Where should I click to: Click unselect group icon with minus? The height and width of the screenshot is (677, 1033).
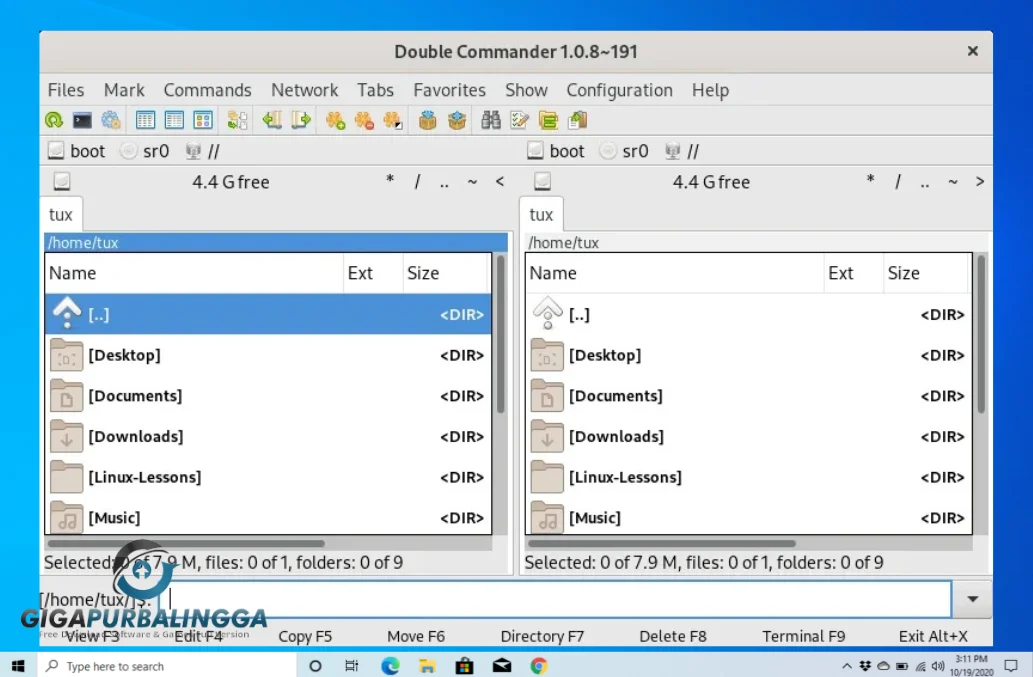[x=364, y=120]
